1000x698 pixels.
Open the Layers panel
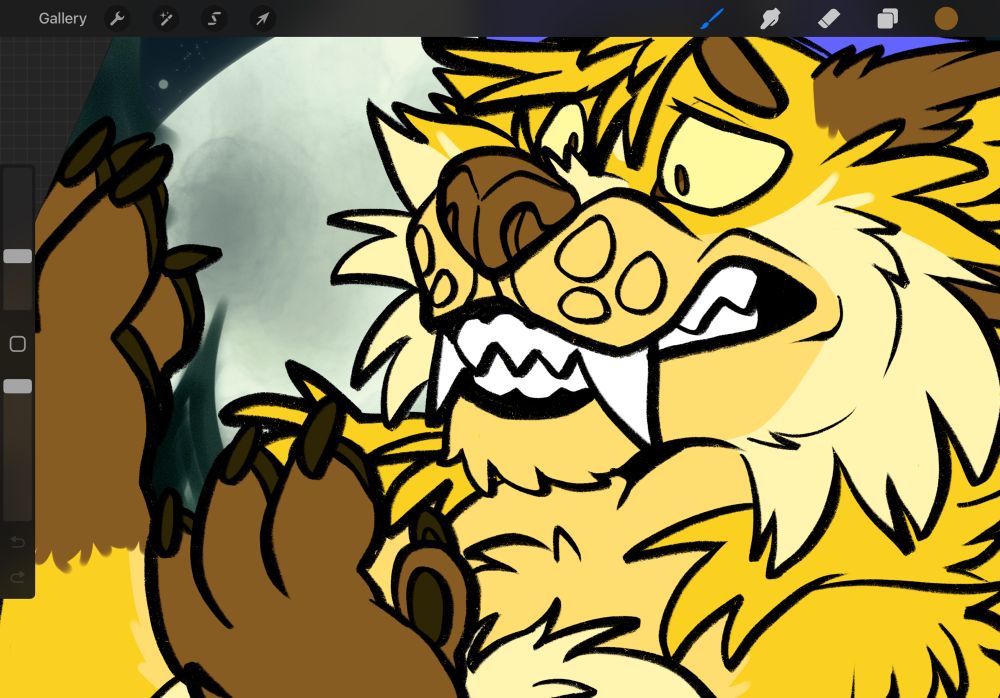[887, 19]
